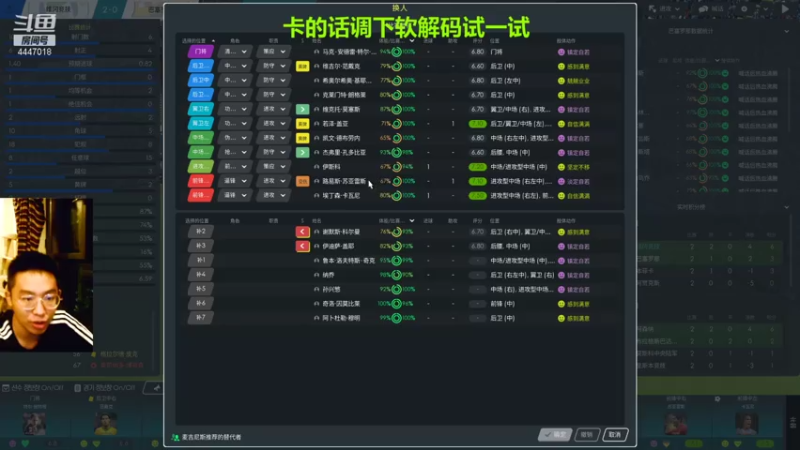Open player info icon next to 伊斯科

pyautogui.click(x=316, y=167)
